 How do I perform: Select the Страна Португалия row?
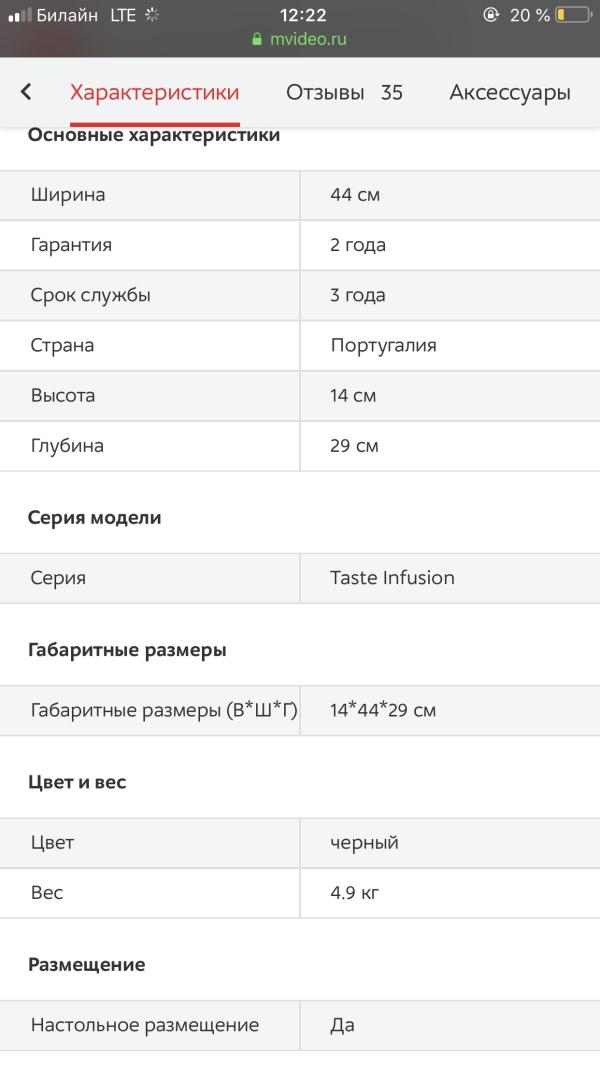click(300, 346)
